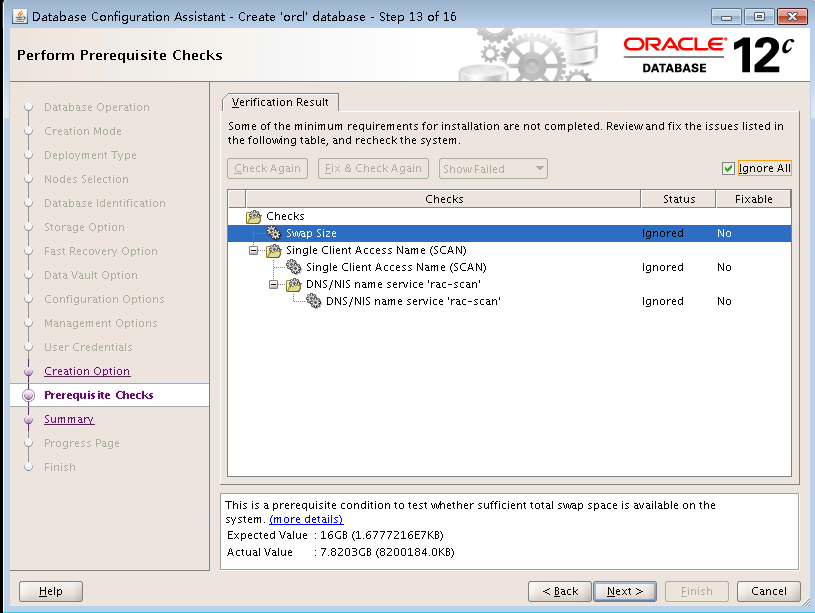Click the Checks root folder icon
The image size is (815, 613).
coord(254,216)
